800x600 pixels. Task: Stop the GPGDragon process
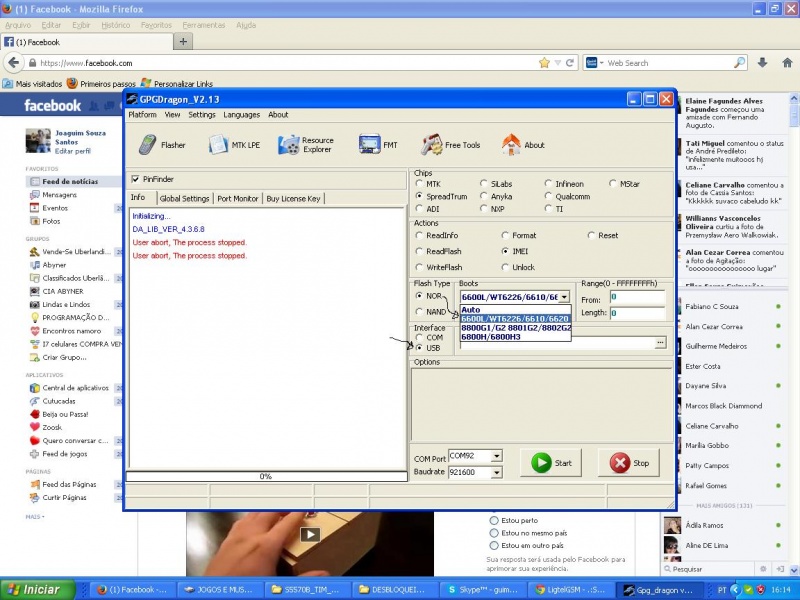(629, 463)
